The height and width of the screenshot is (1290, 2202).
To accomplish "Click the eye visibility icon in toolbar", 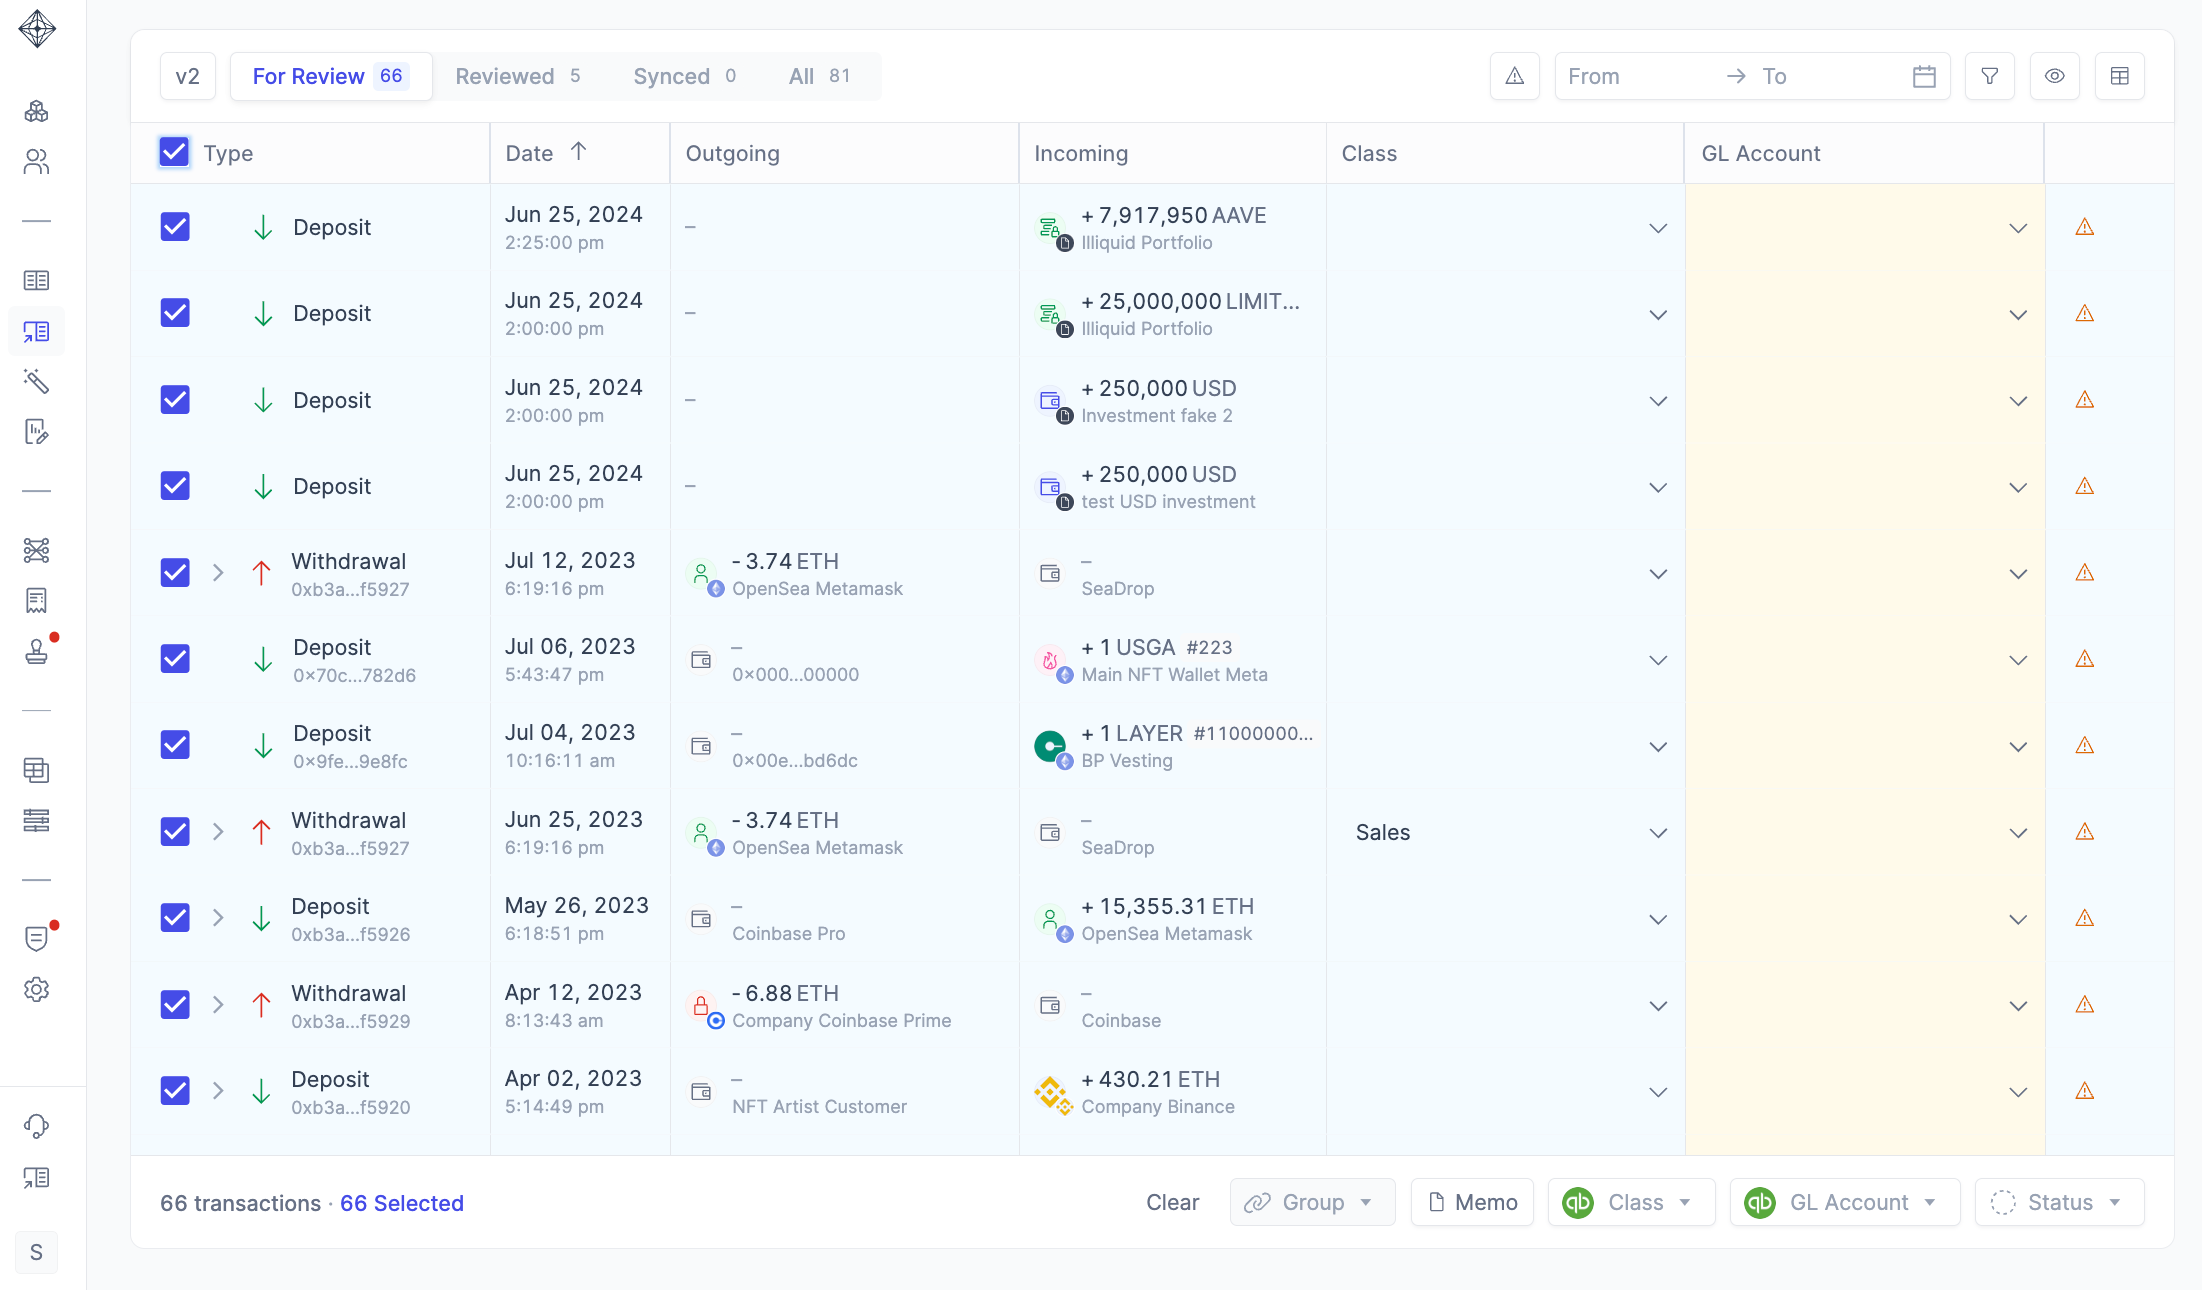I will pyautogui.click(x=2054, y=76).
